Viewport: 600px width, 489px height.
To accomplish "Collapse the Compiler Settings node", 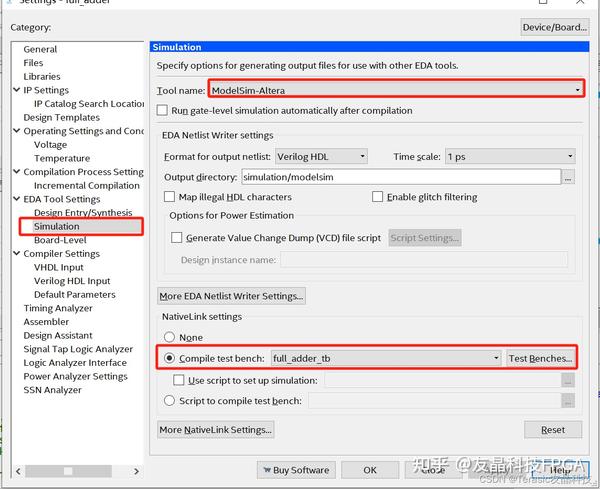I will click(x=16, y=253).
